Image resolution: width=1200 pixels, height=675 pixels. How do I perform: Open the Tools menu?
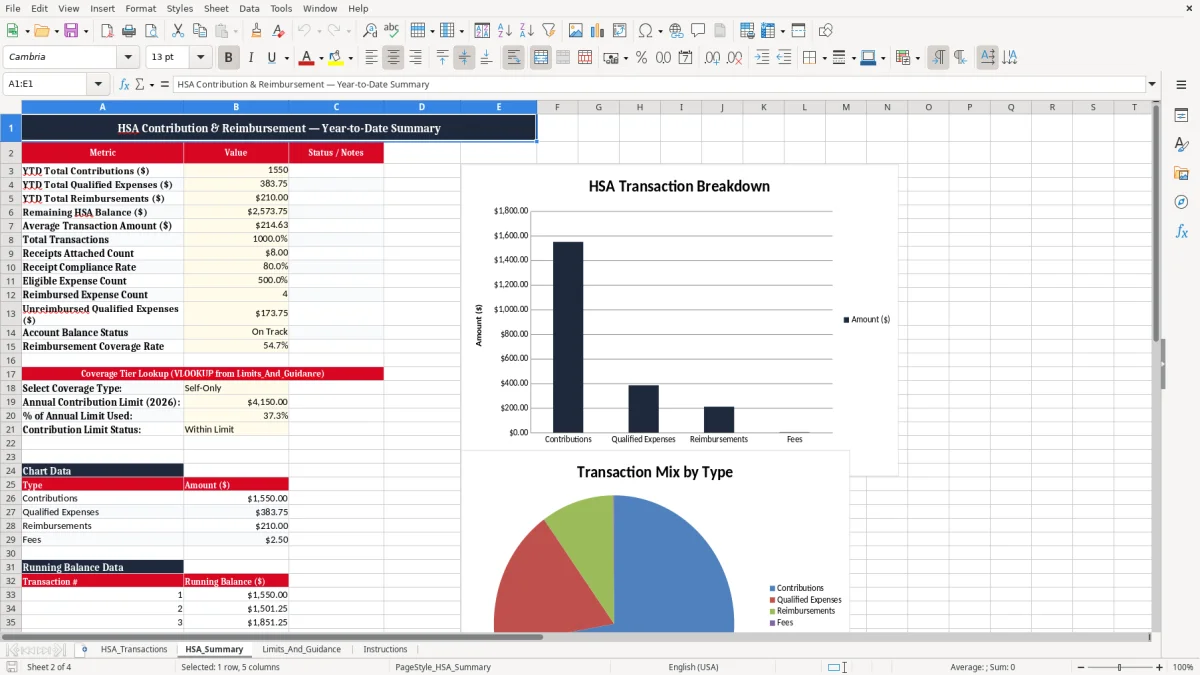pyautogui.click(x=281, y=8)
